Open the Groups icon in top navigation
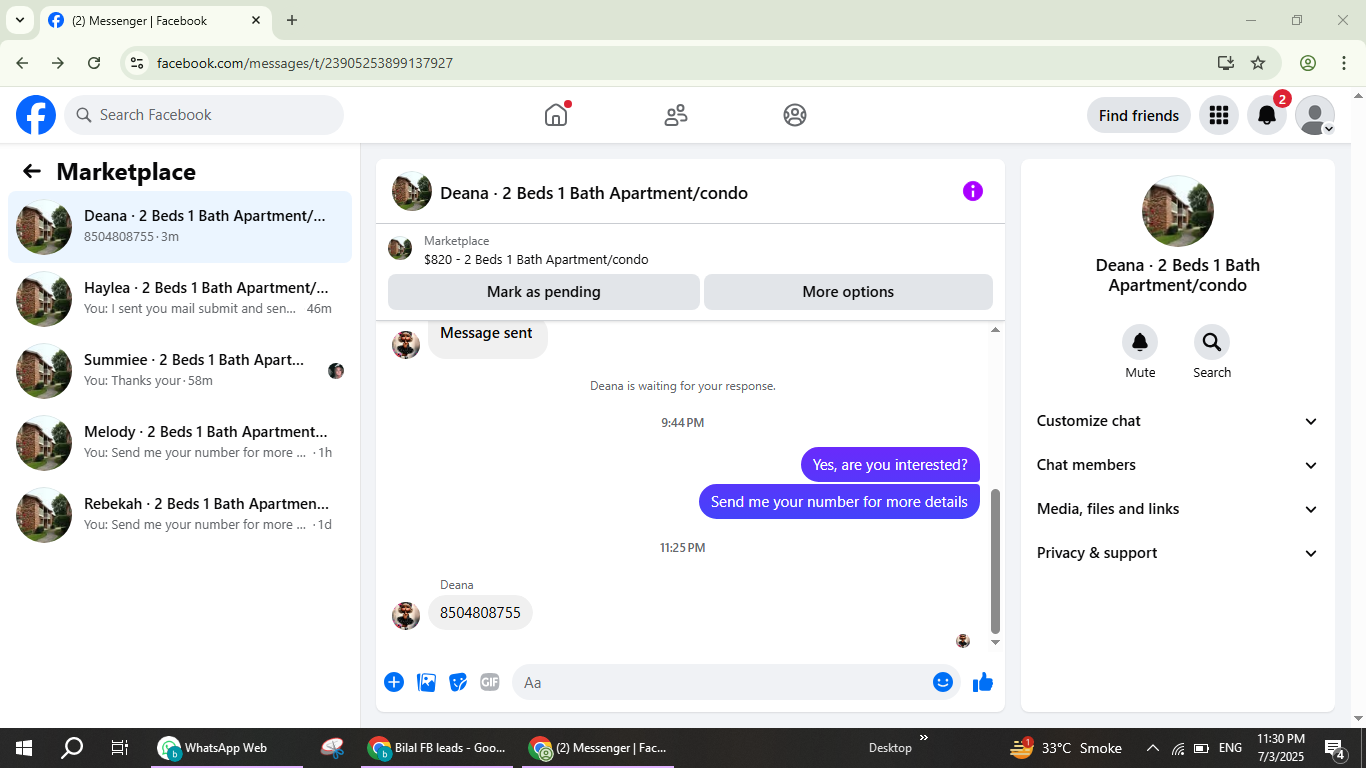Image resolution: width=1366 pixels, height=768 pixels. coord(795,115)
